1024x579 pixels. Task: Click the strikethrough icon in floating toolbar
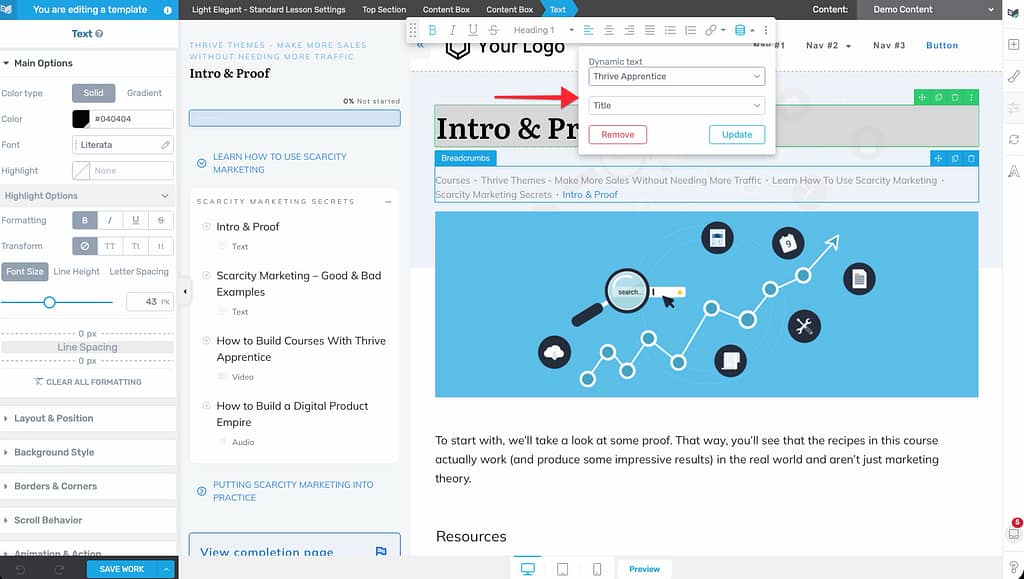pyautogui.click(x=492, y=30)
